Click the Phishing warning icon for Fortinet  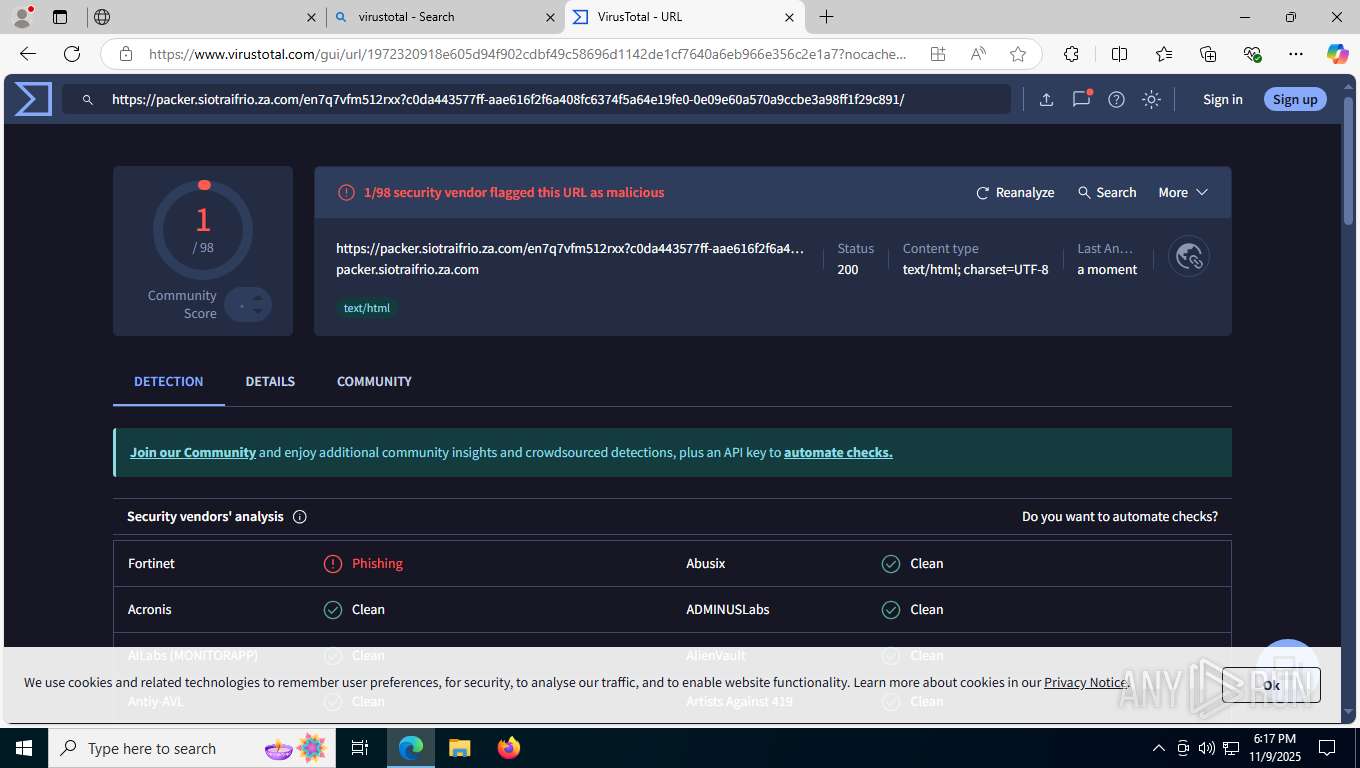(333, 564)
